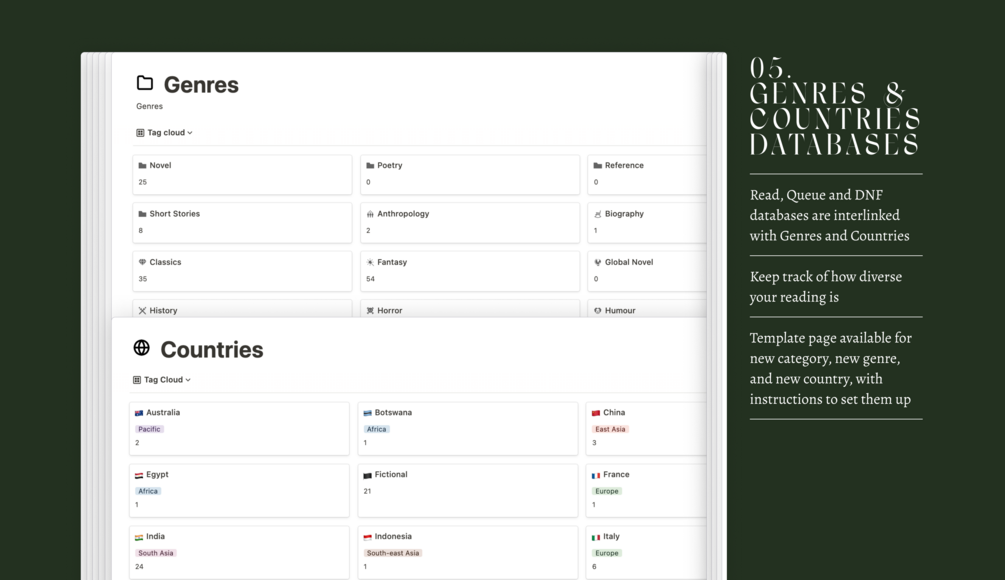Click the Poetry genre folder icon

point(370,165)
